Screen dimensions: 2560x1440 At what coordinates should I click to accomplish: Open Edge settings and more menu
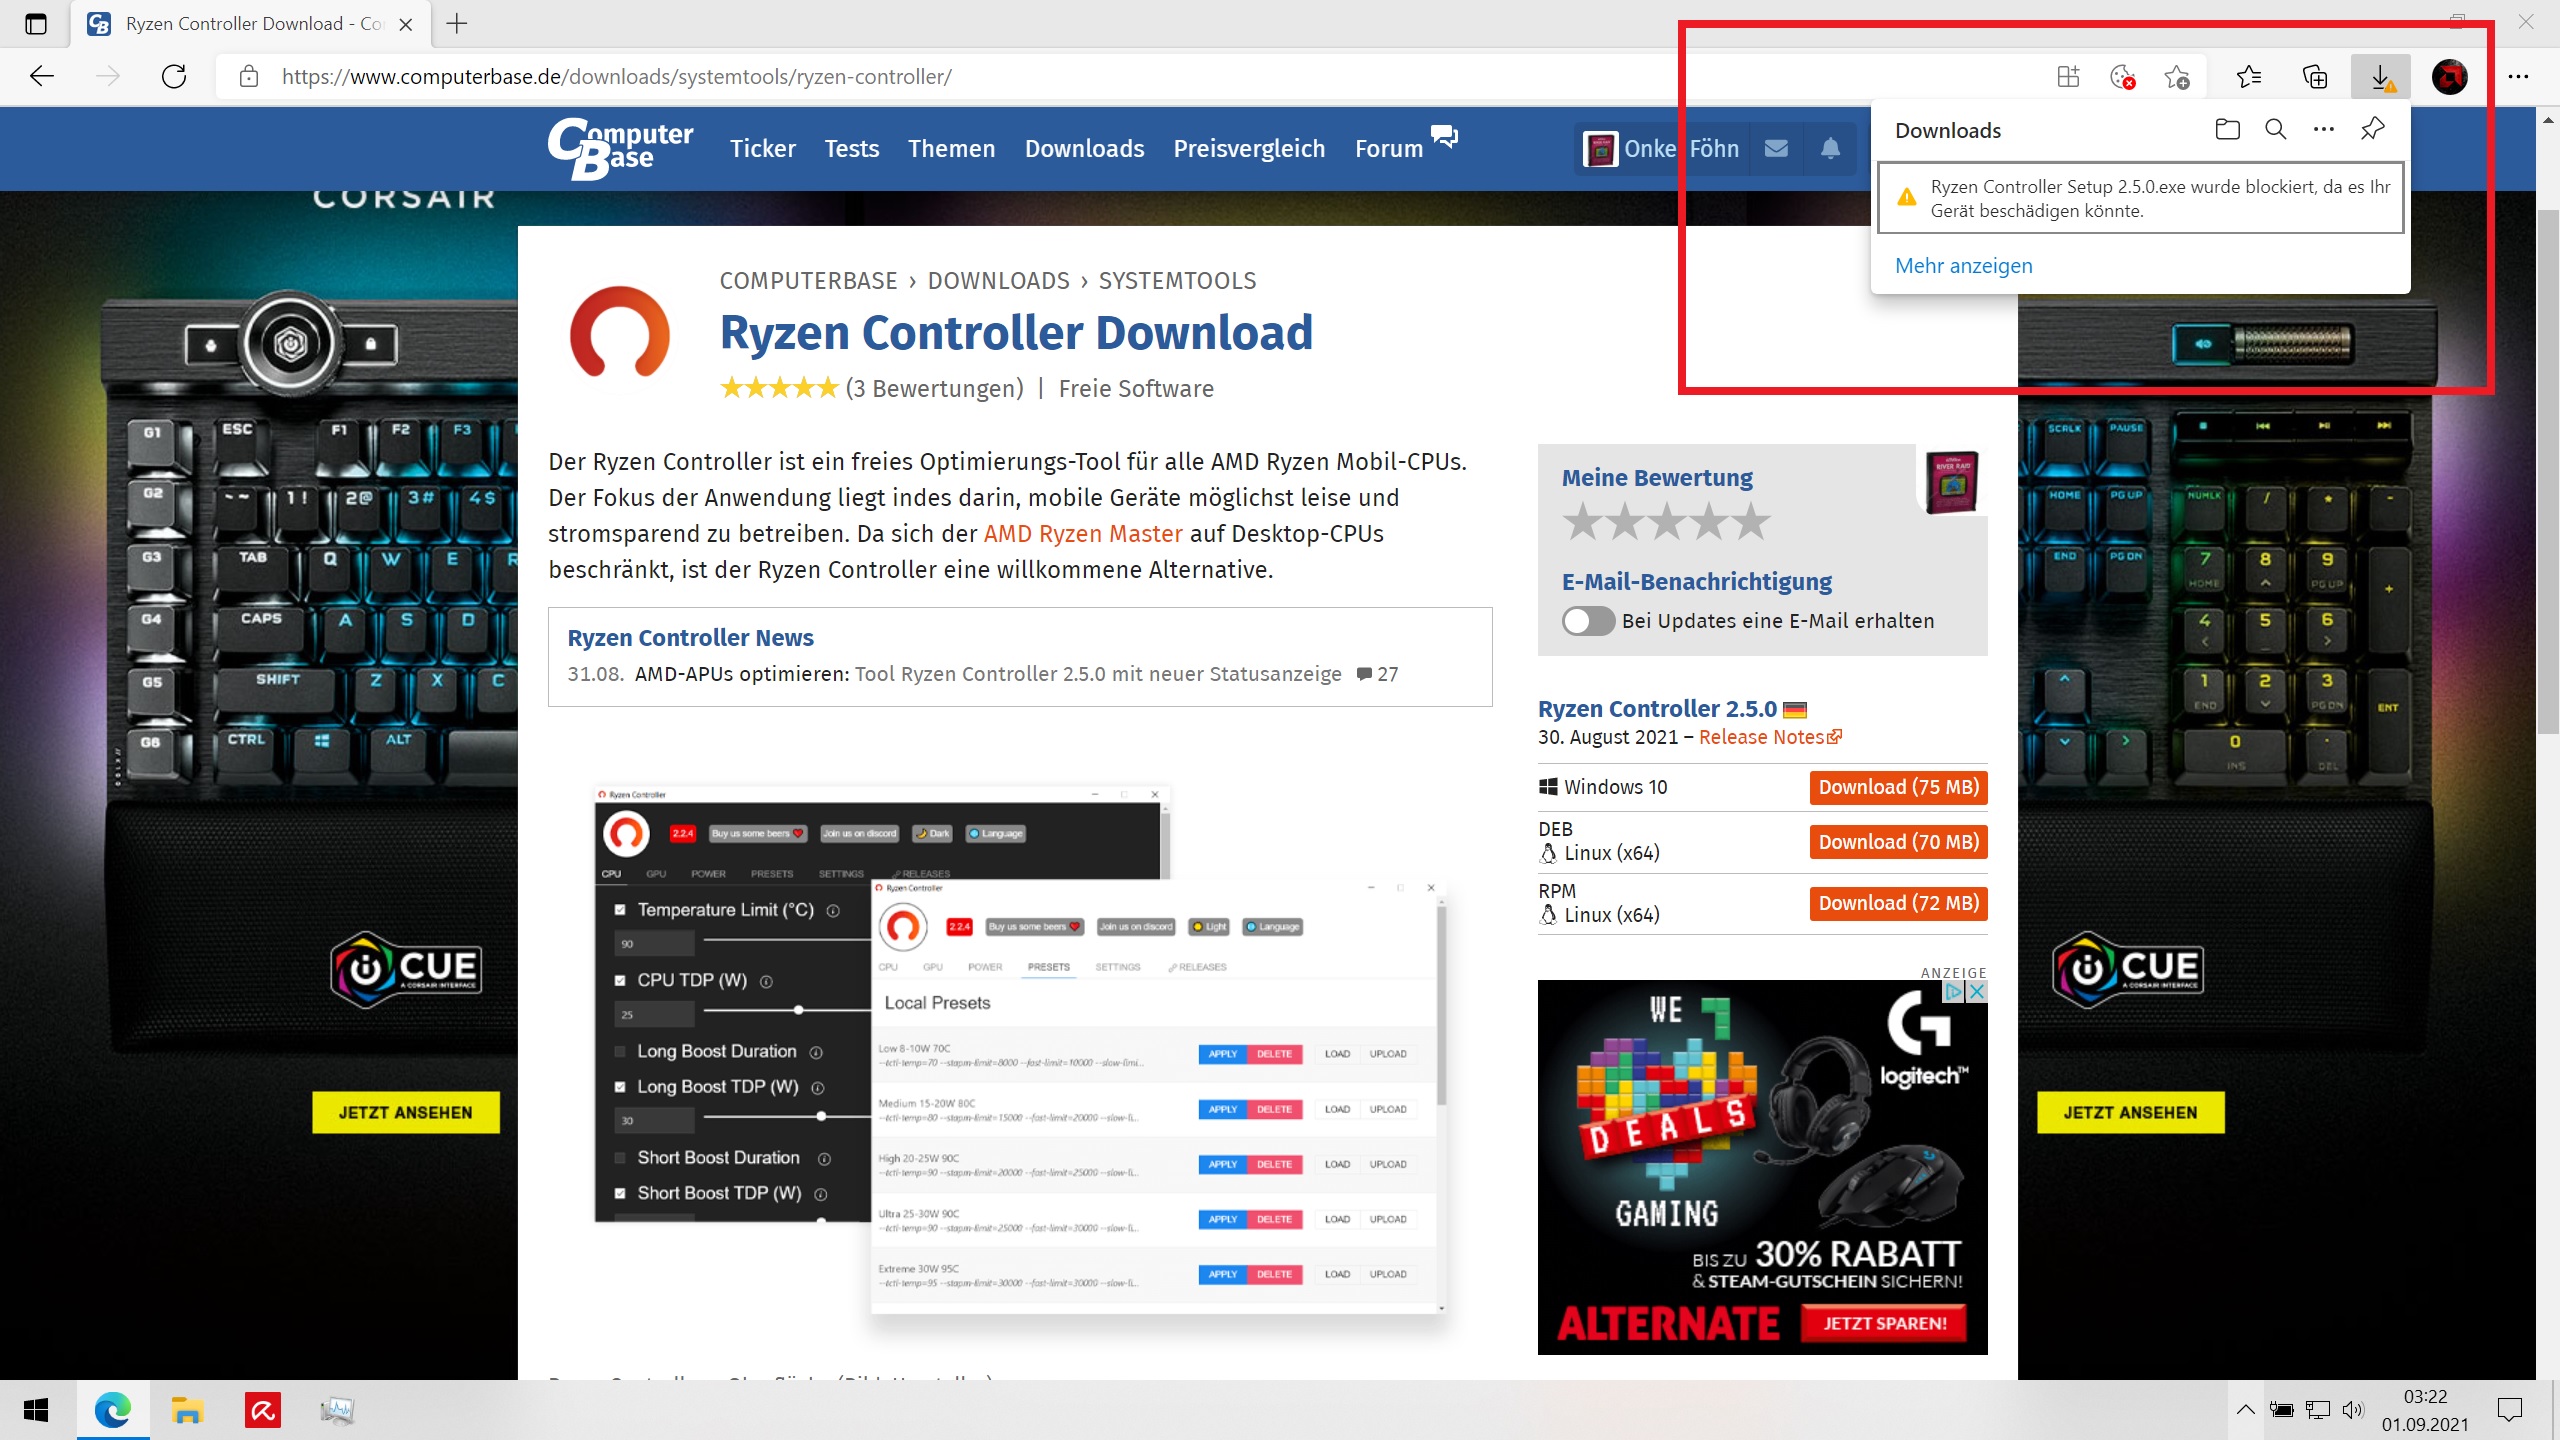[x=2518, y=77]
